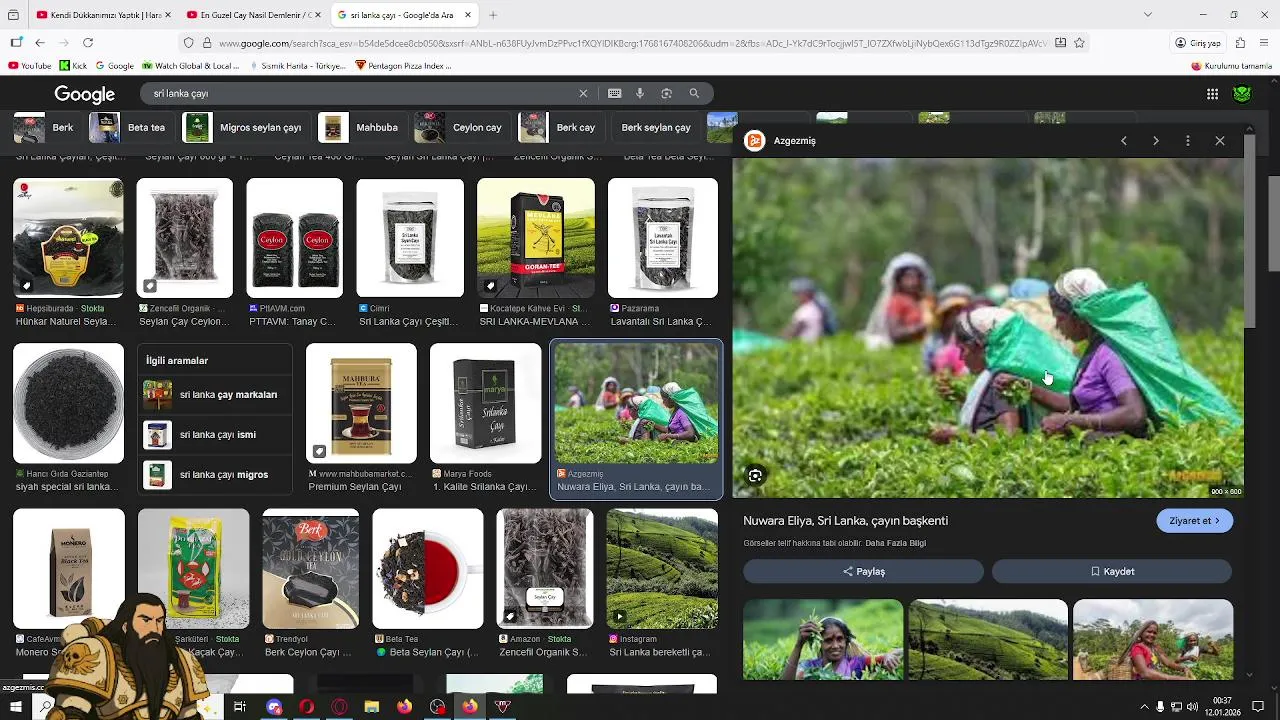Search inside the image with Lens overlay icon
Image resolution: width=1280 pixels, height=720 pixels.
pyautogui.click(x=756, y=476)
